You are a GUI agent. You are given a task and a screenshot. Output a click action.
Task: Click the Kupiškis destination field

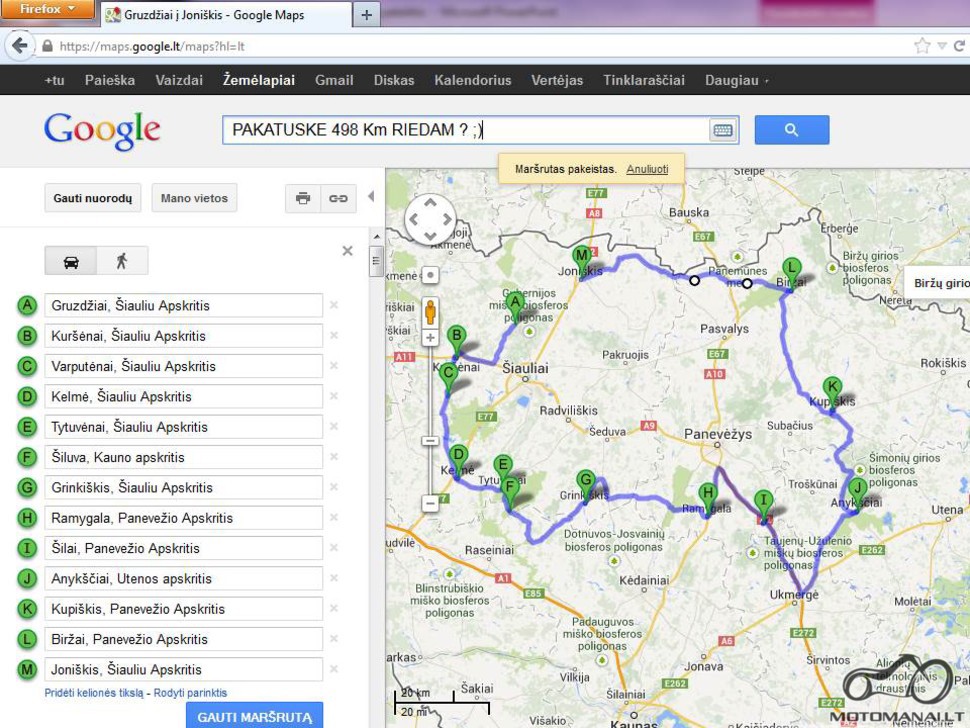click(184, 609)
